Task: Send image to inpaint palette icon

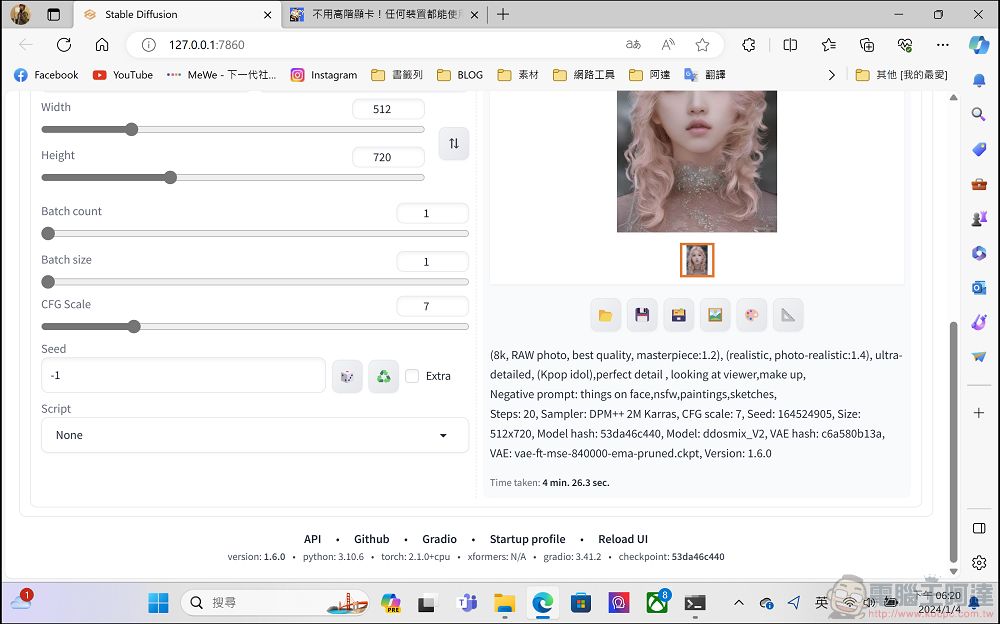Action: pos(751,315)
